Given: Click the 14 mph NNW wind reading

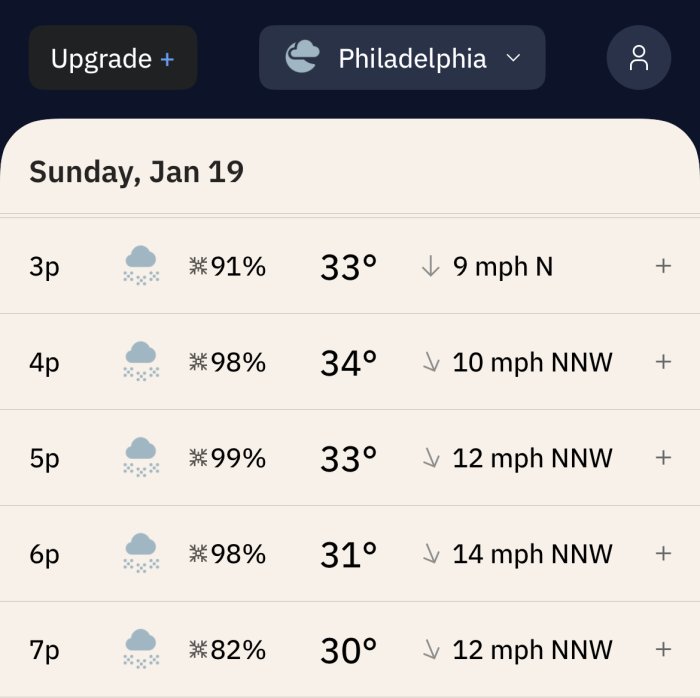Looking at the screenshot, I should click(x=533, y=554).
